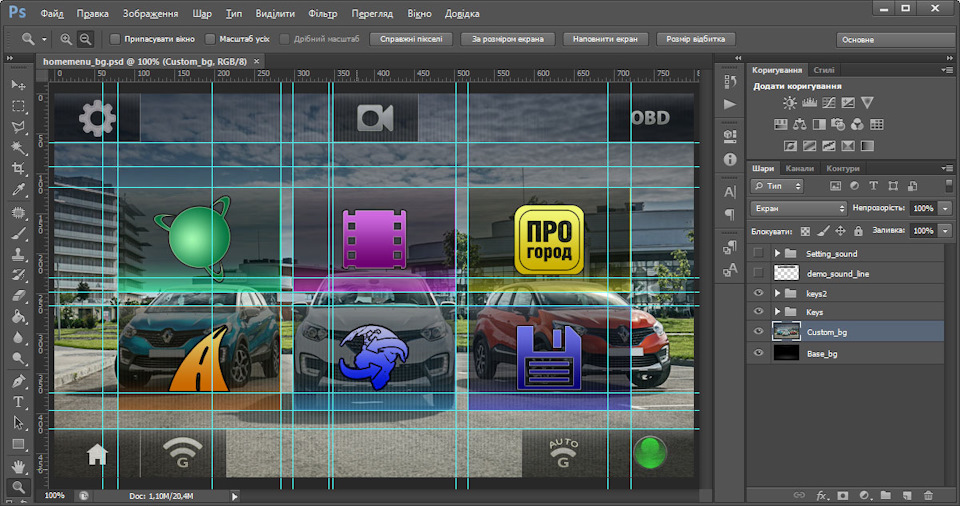Image resolution: width=960 pixels, height=506 pixels.
Task: Expand the Keys layer group
Action: point(777,312)
